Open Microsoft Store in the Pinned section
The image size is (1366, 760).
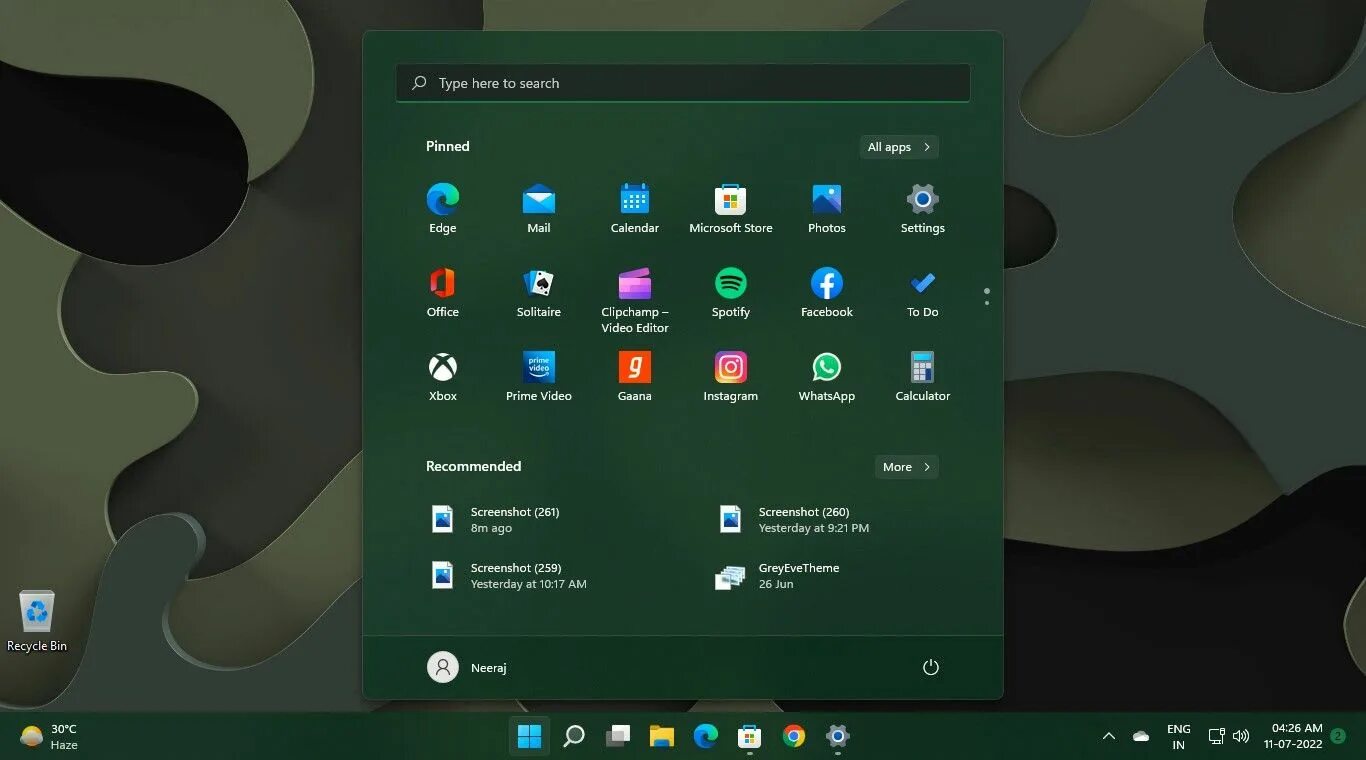point(731,208)
